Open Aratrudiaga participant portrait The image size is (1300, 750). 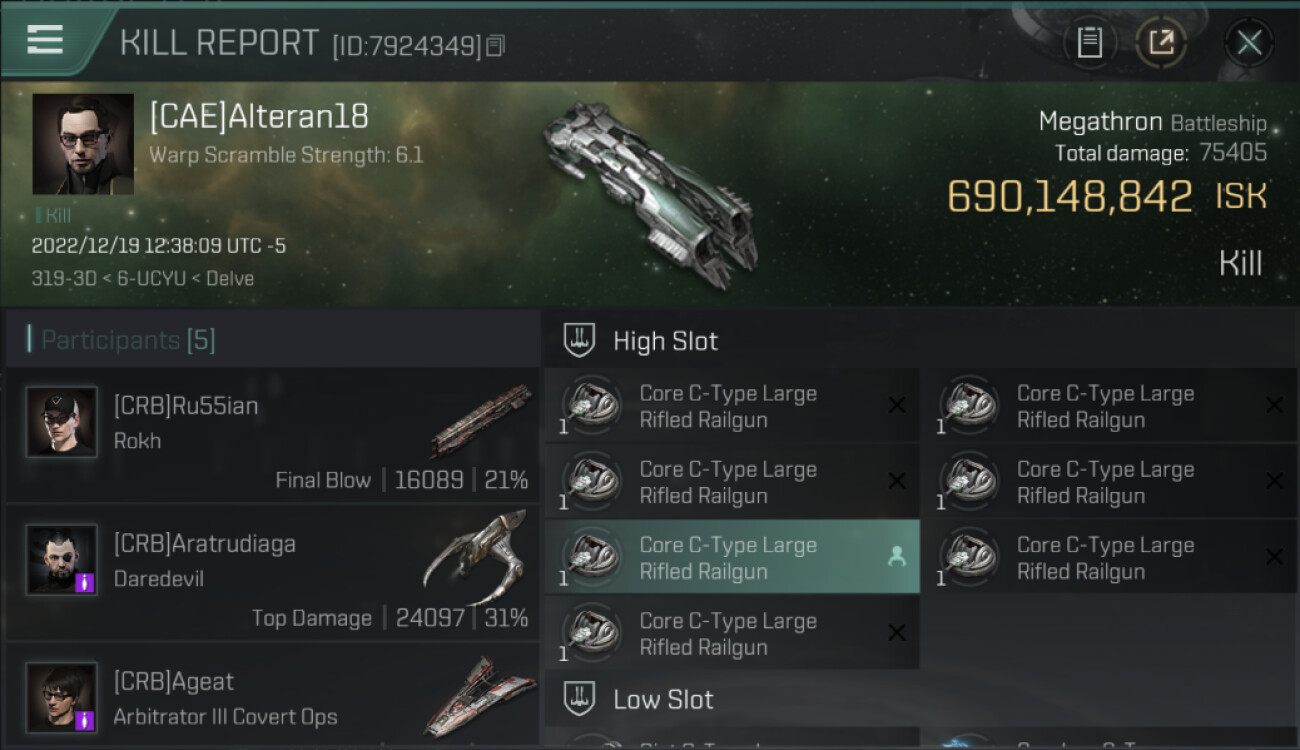(62, 560)
